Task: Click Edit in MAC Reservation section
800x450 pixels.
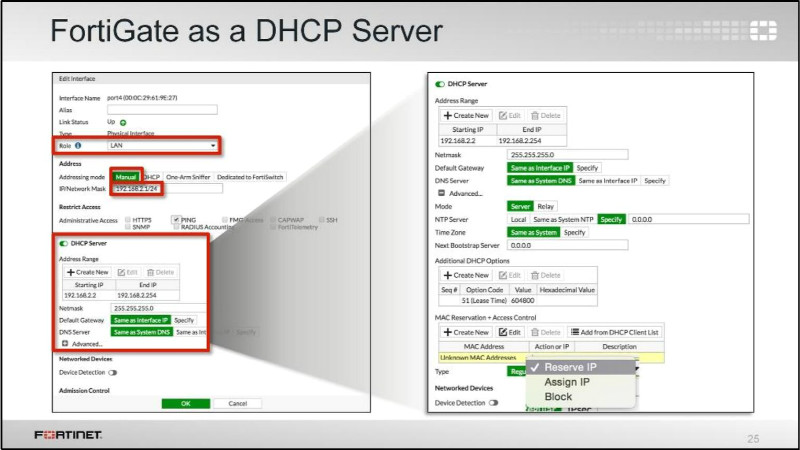Action: pos(510,332)
